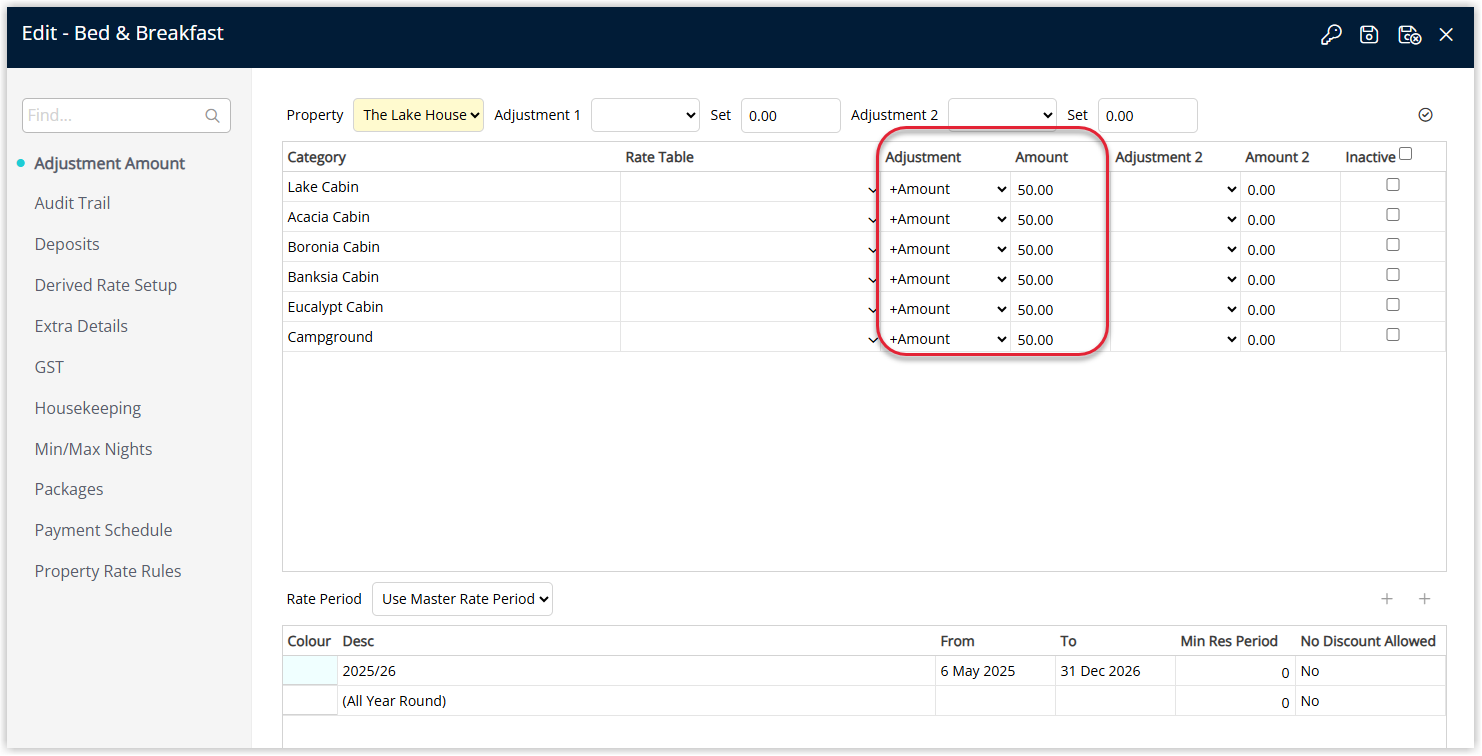Open the Property dropdown The Lake House

point(418,115)
